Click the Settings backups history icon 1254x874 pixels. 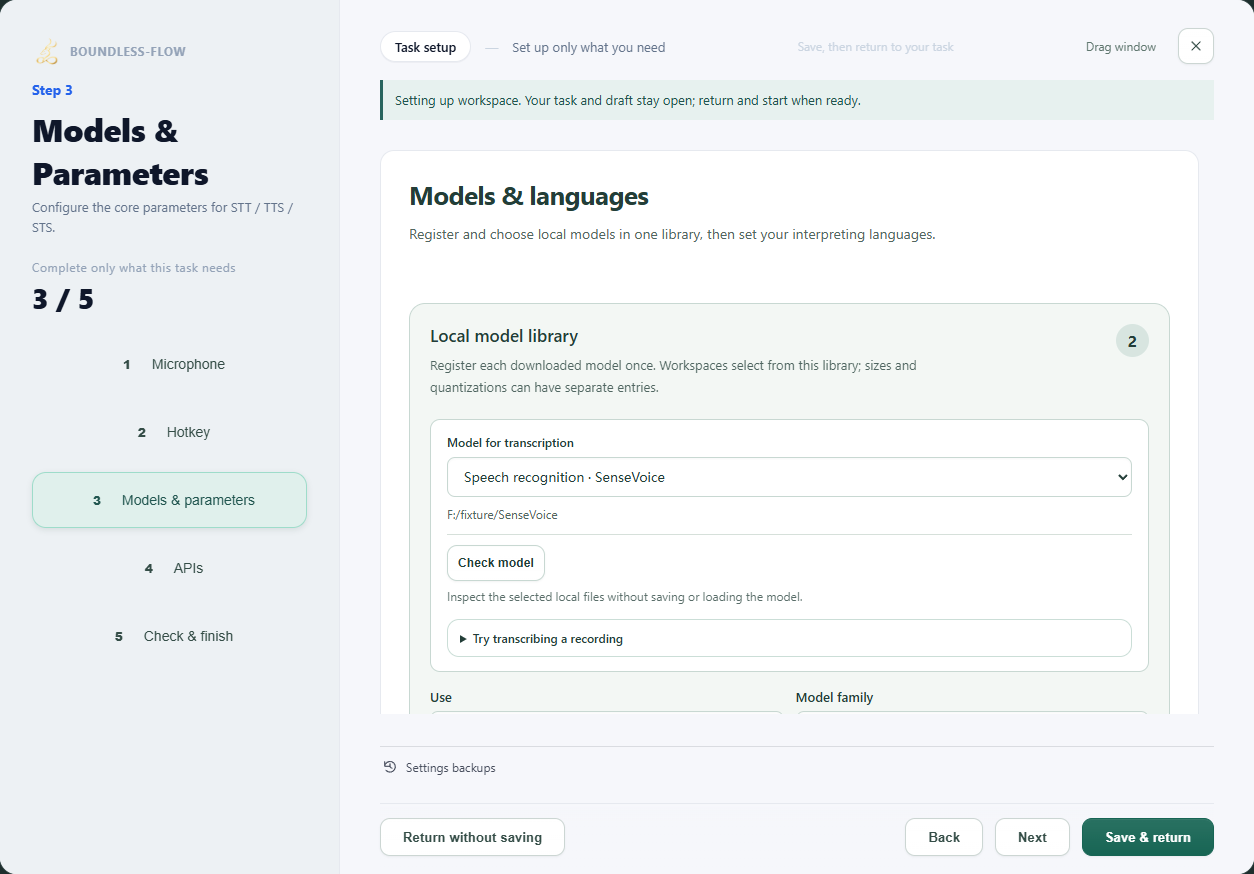(390, 767)
